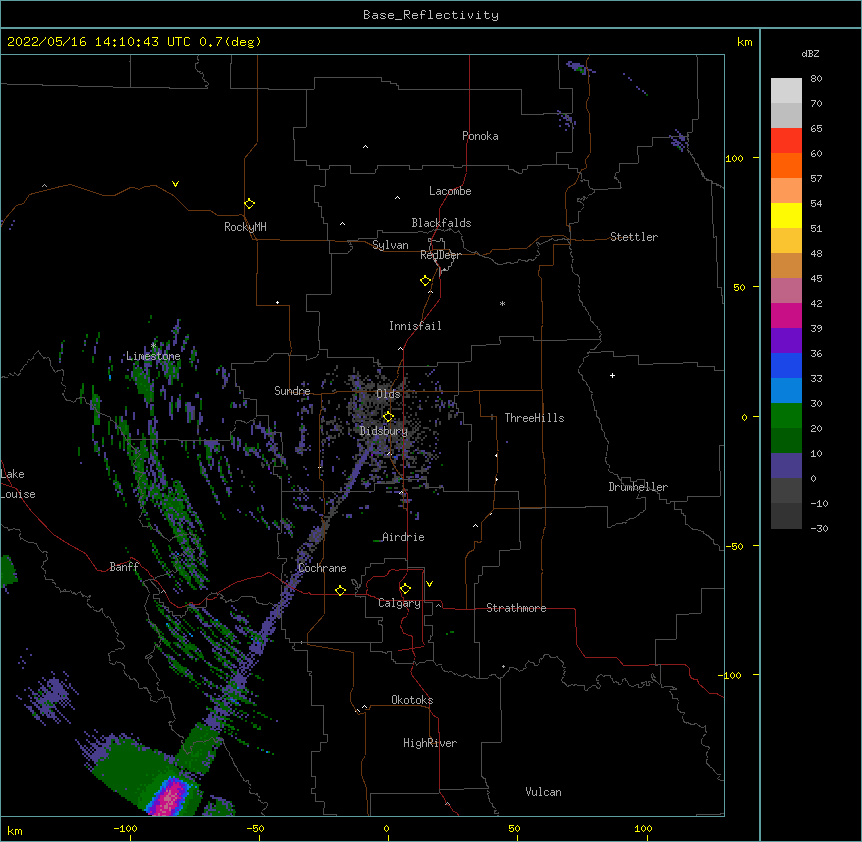862x842 pixels.
Task: Pick the 80 dBZ light gray swatch
Action: tap(786, 90)
